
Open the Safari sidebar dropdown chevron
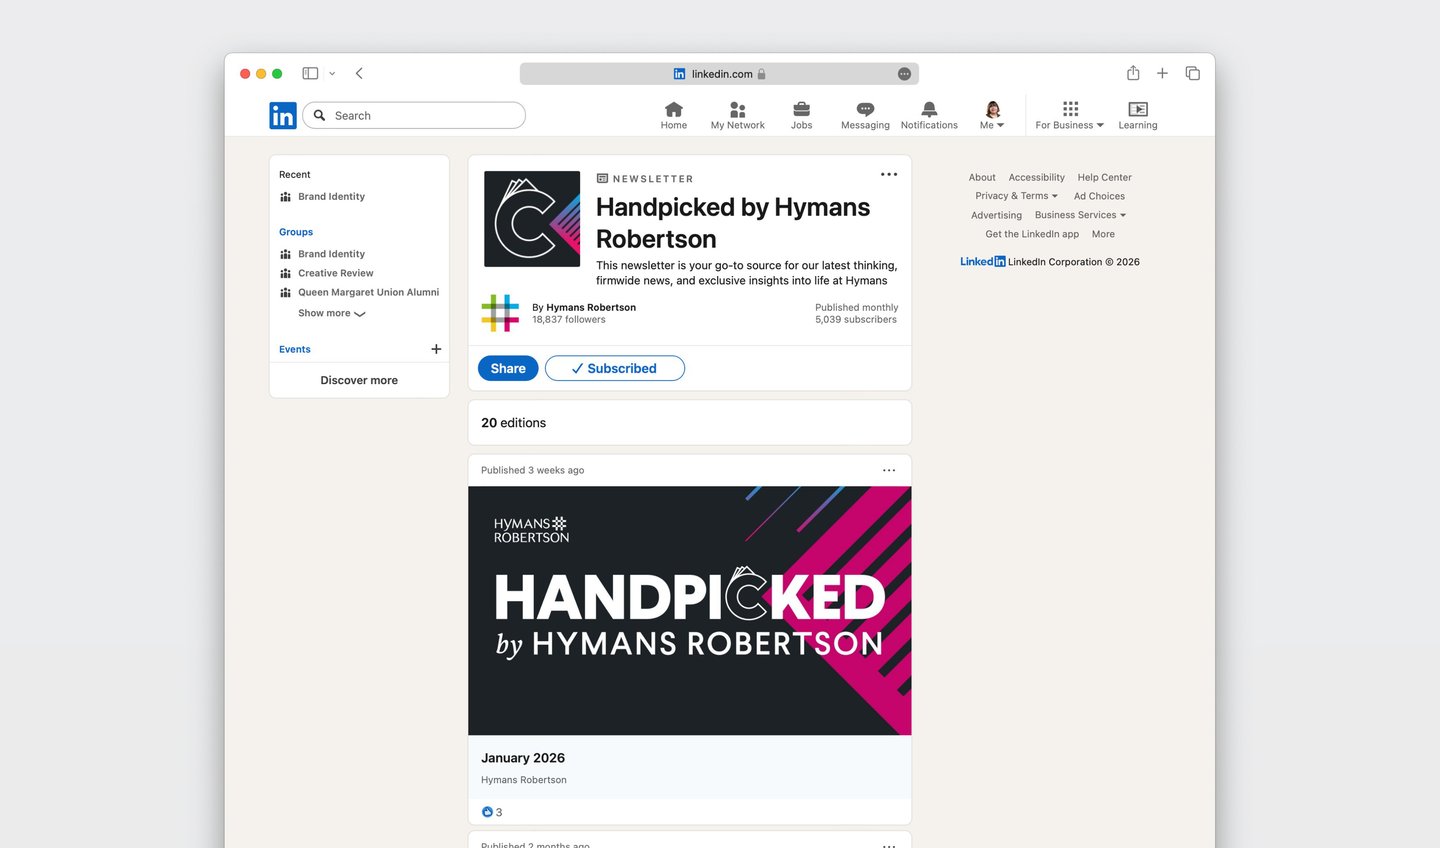[332, 73]
